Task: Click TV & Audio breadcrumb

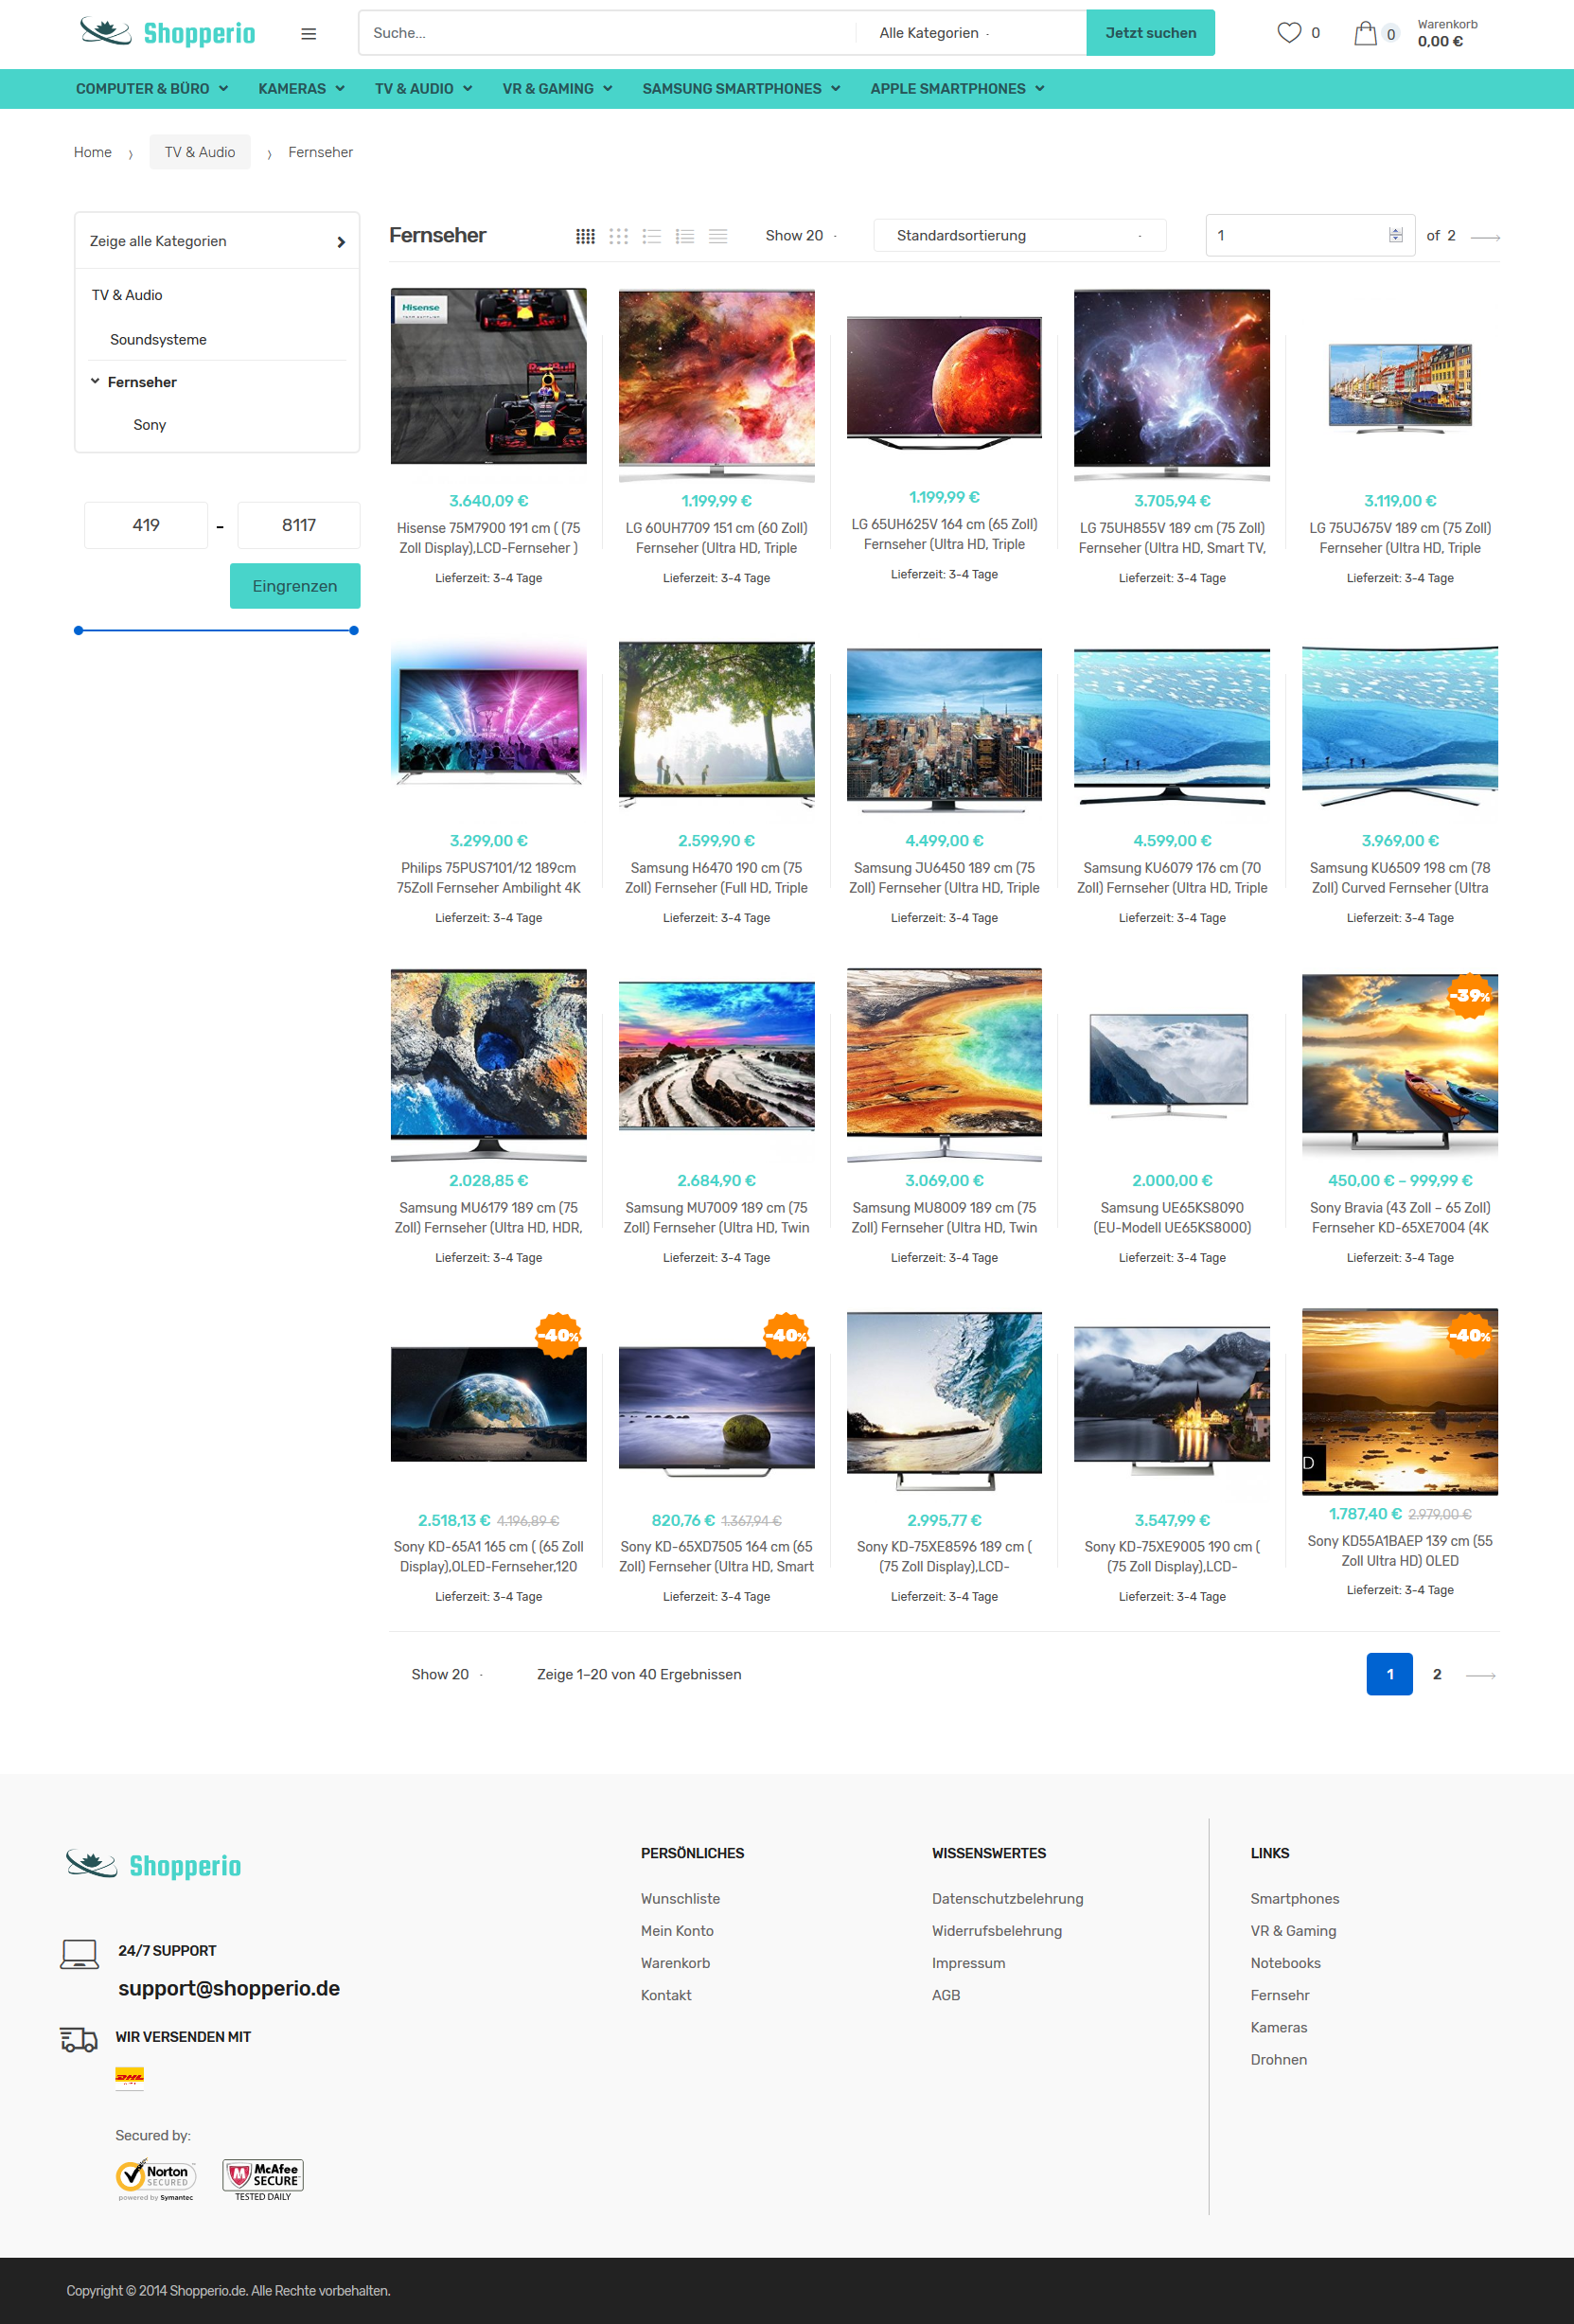Action: point(200,152)
